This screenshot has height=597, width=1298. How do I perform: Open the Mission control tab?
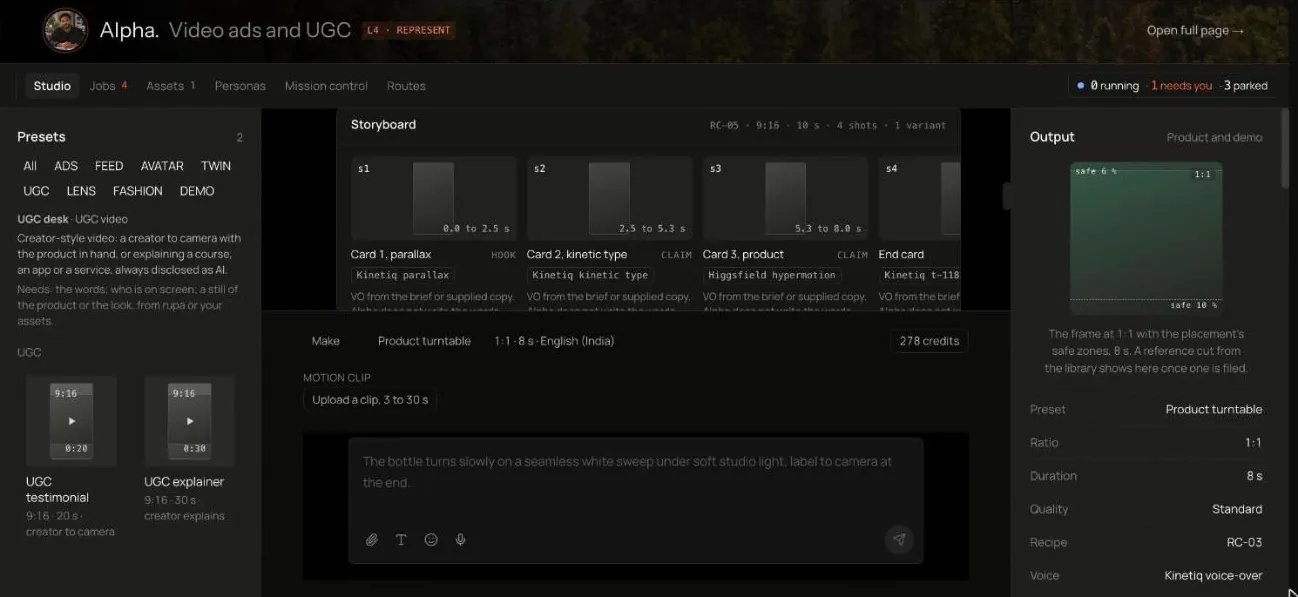[326, 86]
